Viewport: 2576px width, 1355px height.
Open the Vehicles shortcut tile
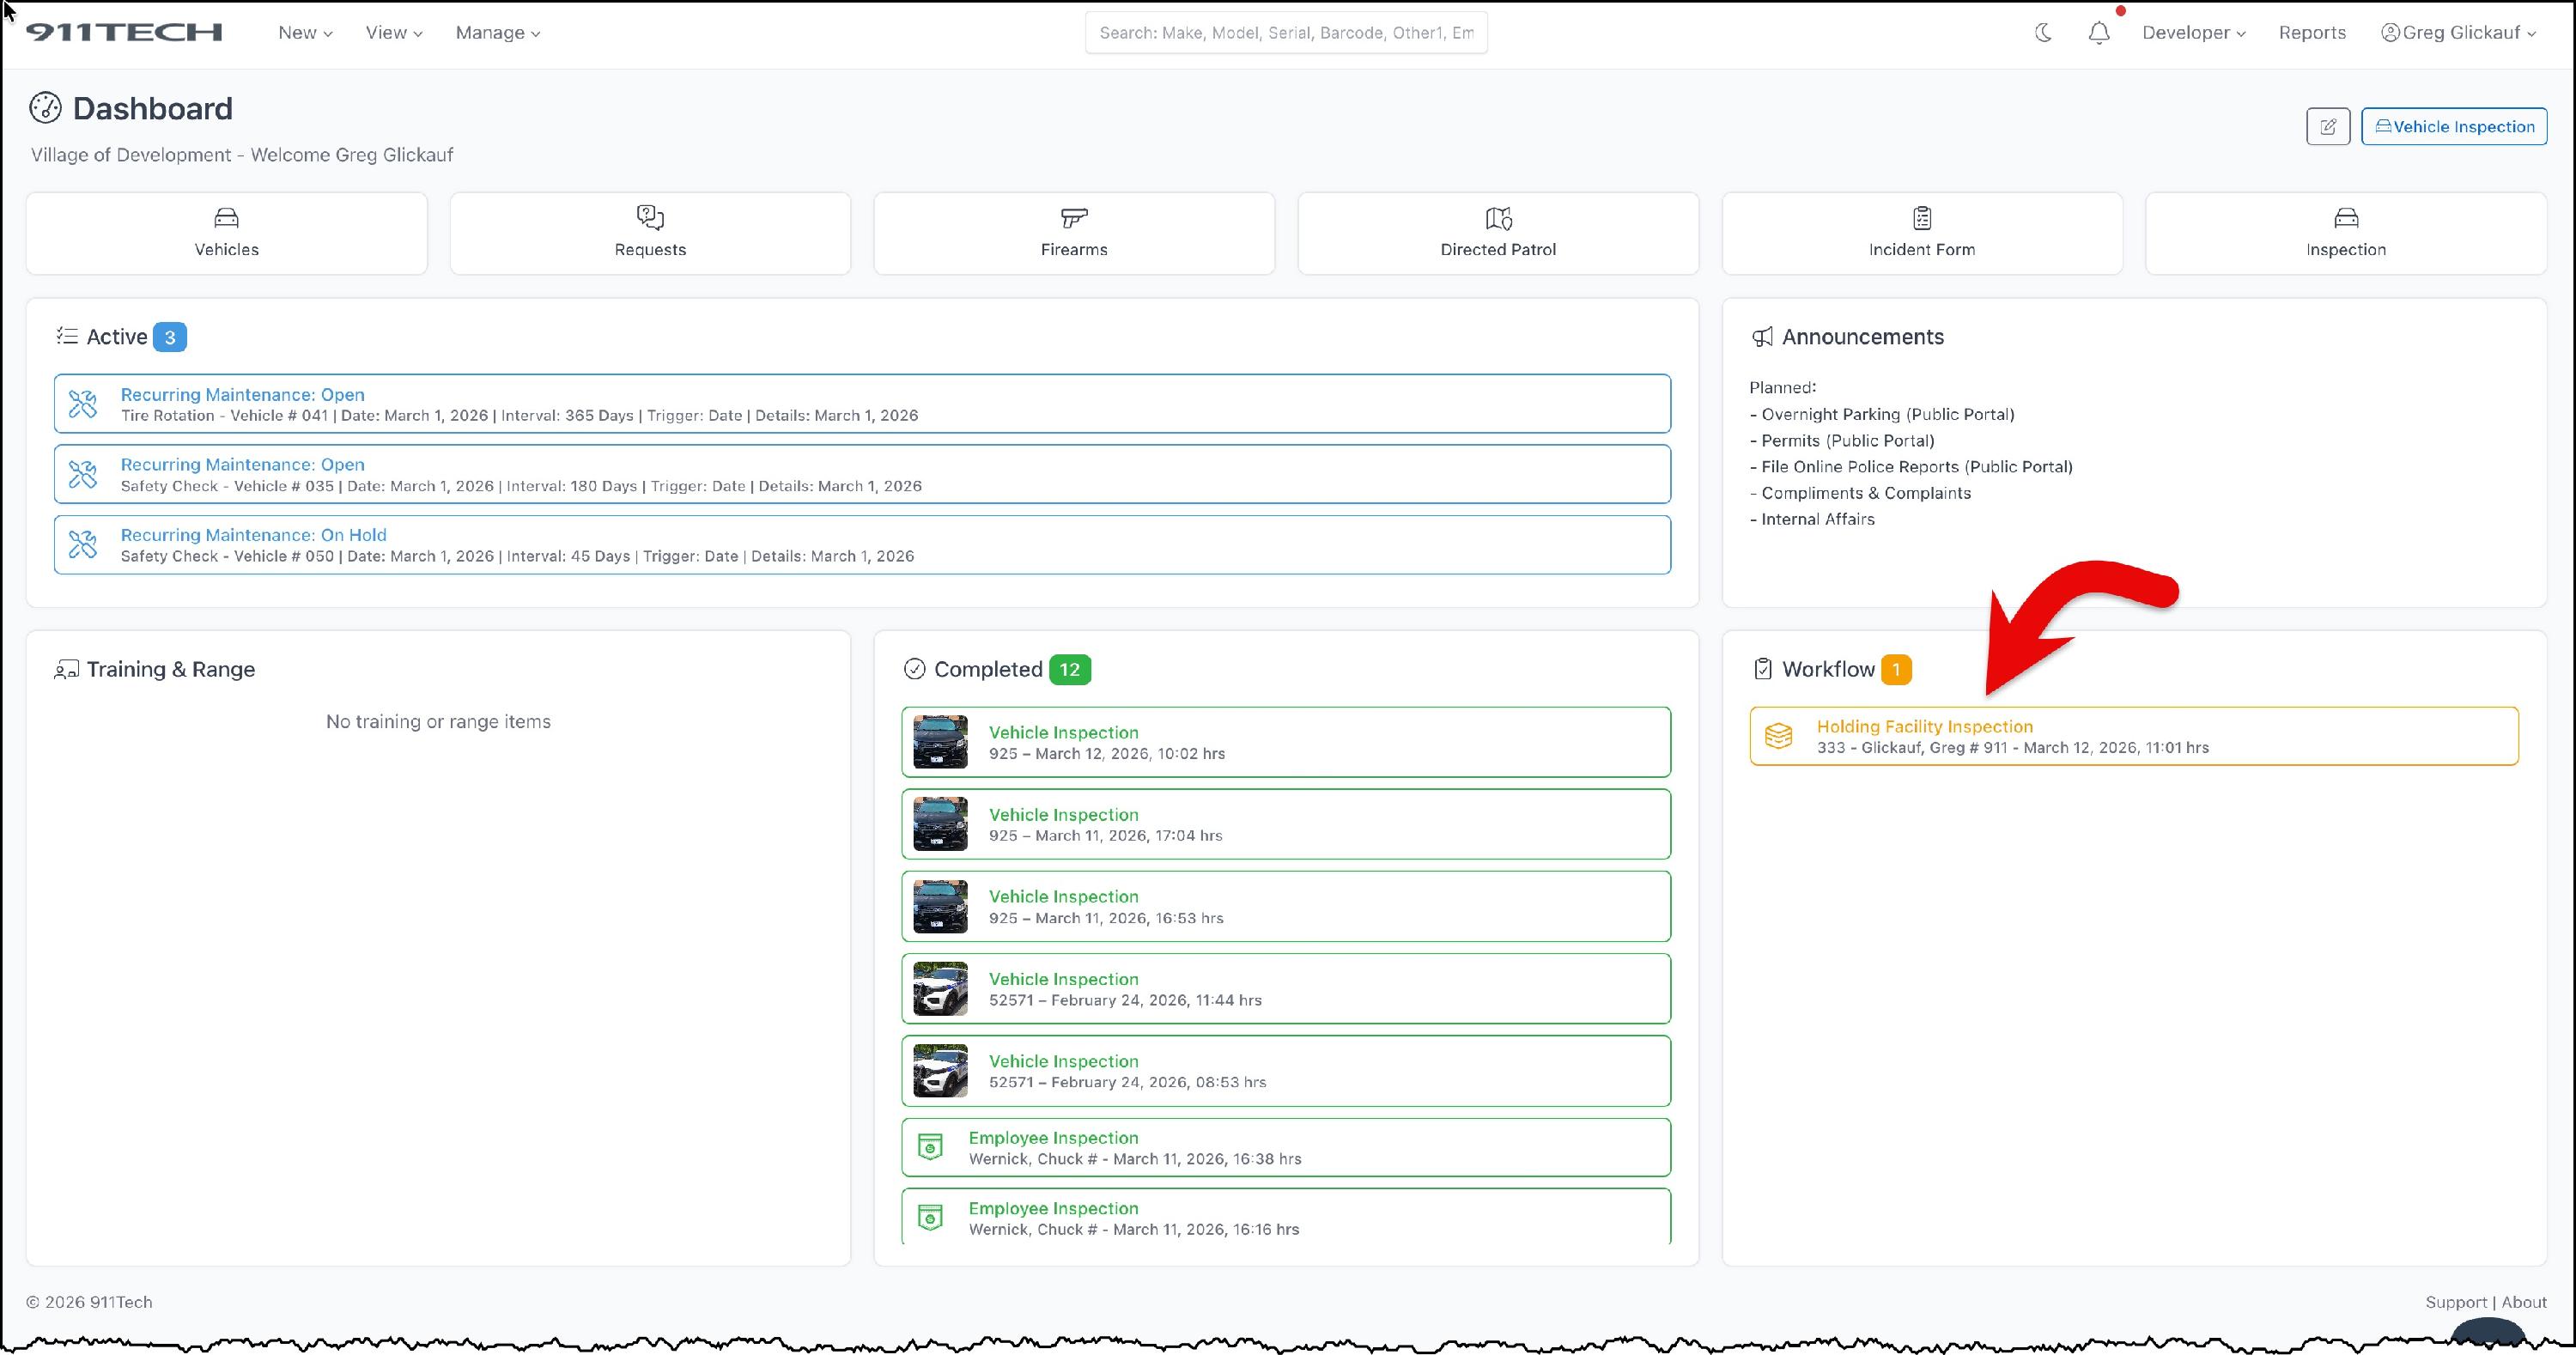[226, 233]
